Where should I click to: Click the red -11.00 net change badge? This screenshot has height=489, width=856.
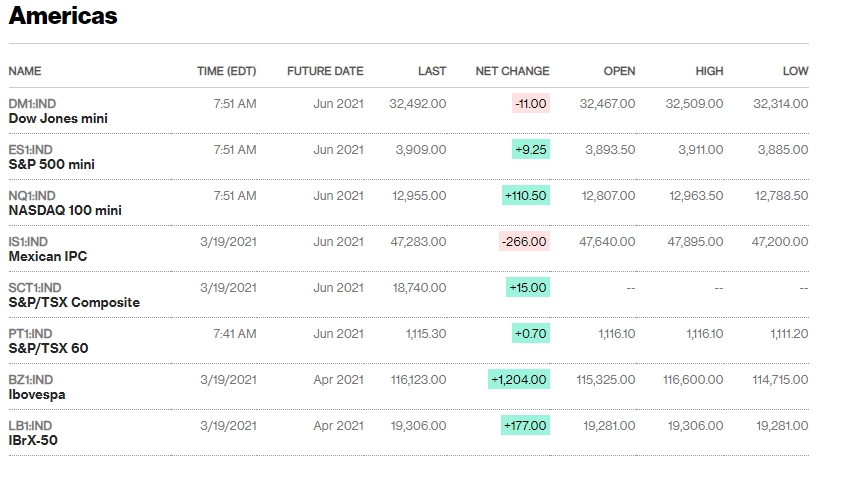tap(530, 103)
